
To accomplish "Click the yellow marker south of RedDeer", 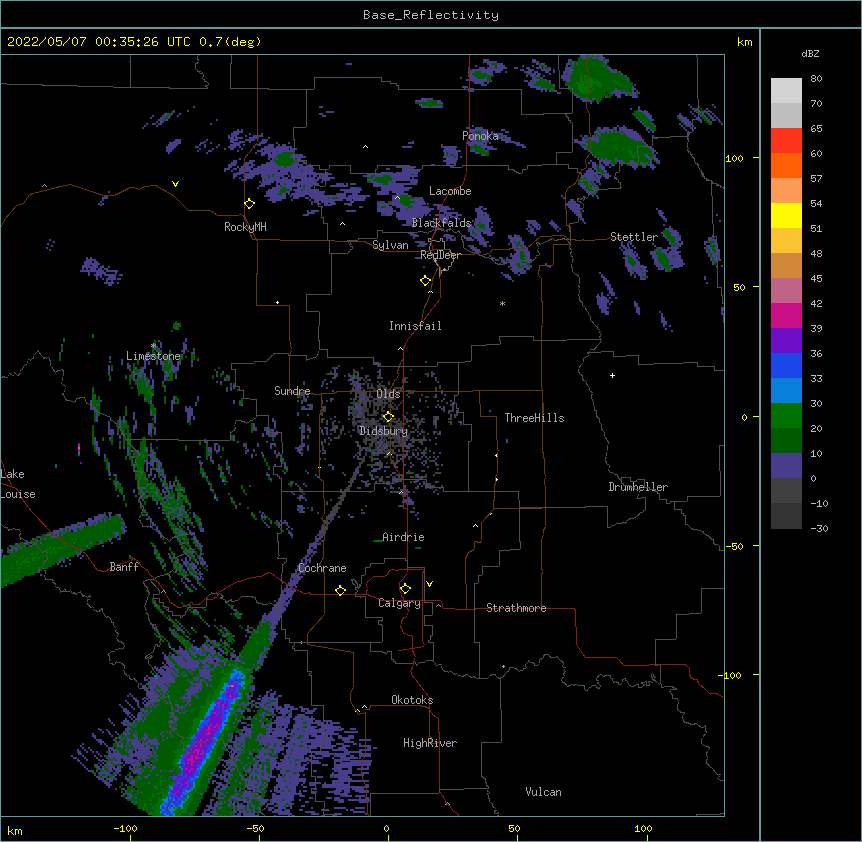I will pyautogui.click(x=425, y=281).
